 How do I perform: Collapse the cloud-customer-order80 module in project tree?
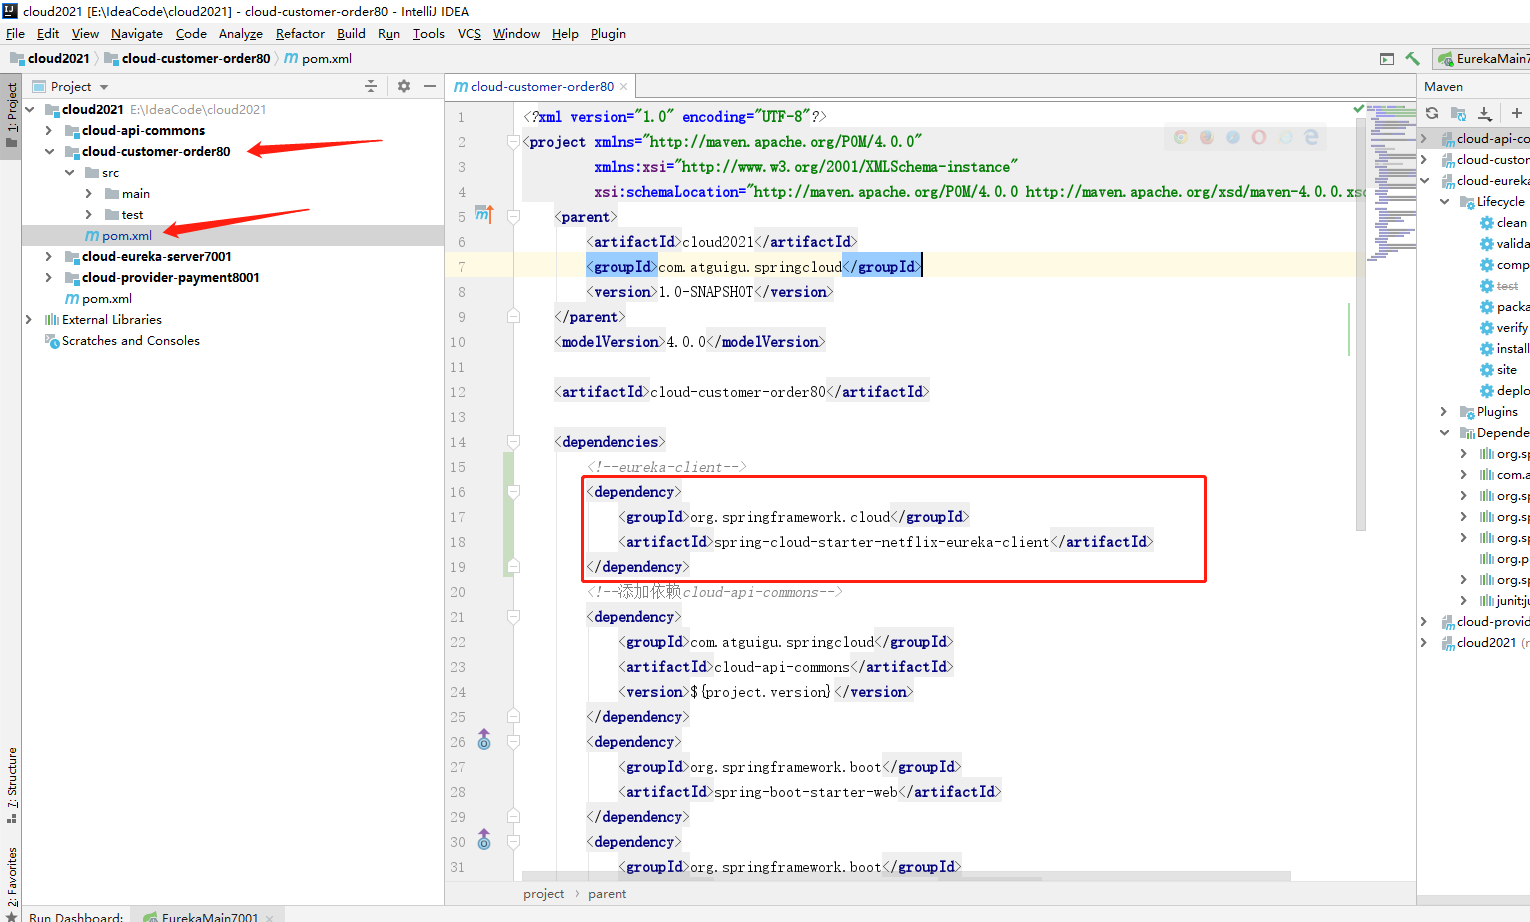tap(49, 152)
